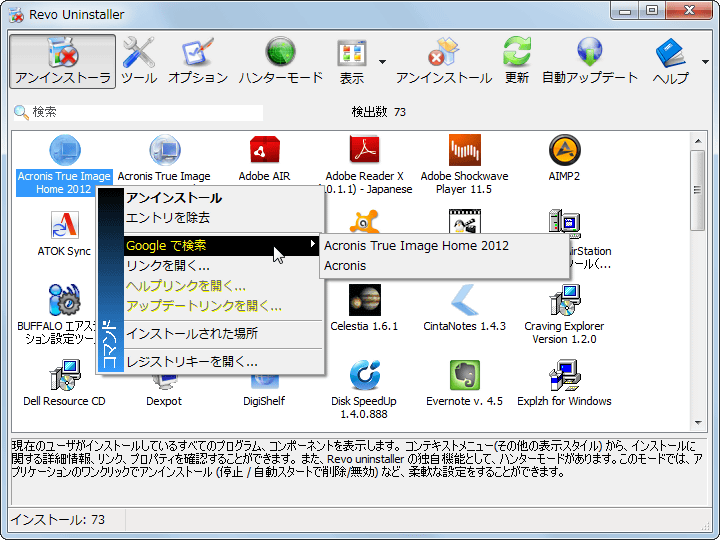
Task: Open the Google で検索 submenu item
Action: tap(222, 246)
